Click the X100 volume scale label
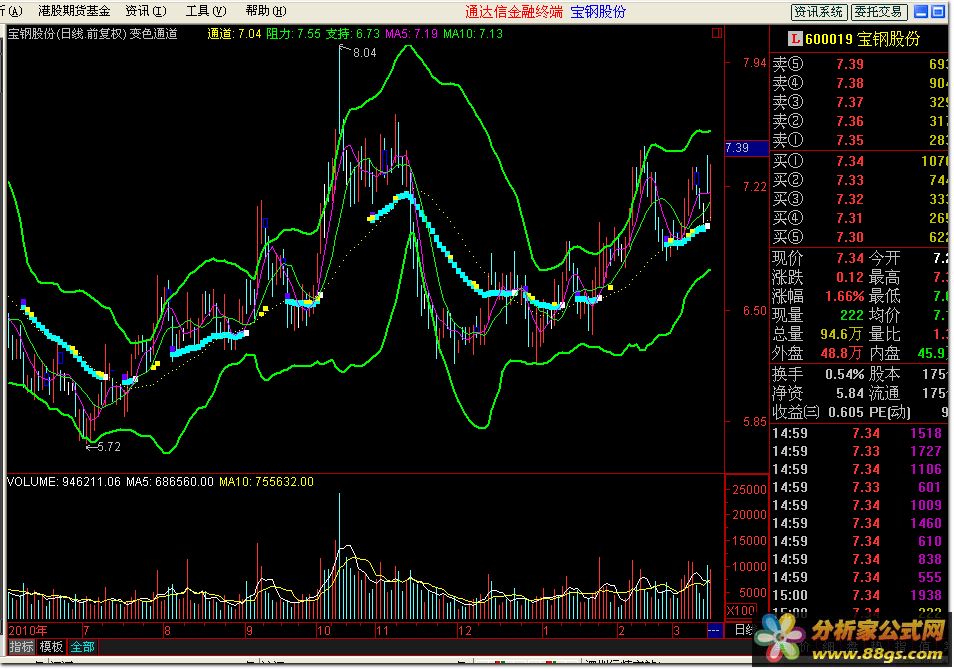 [x=741, y=611]
